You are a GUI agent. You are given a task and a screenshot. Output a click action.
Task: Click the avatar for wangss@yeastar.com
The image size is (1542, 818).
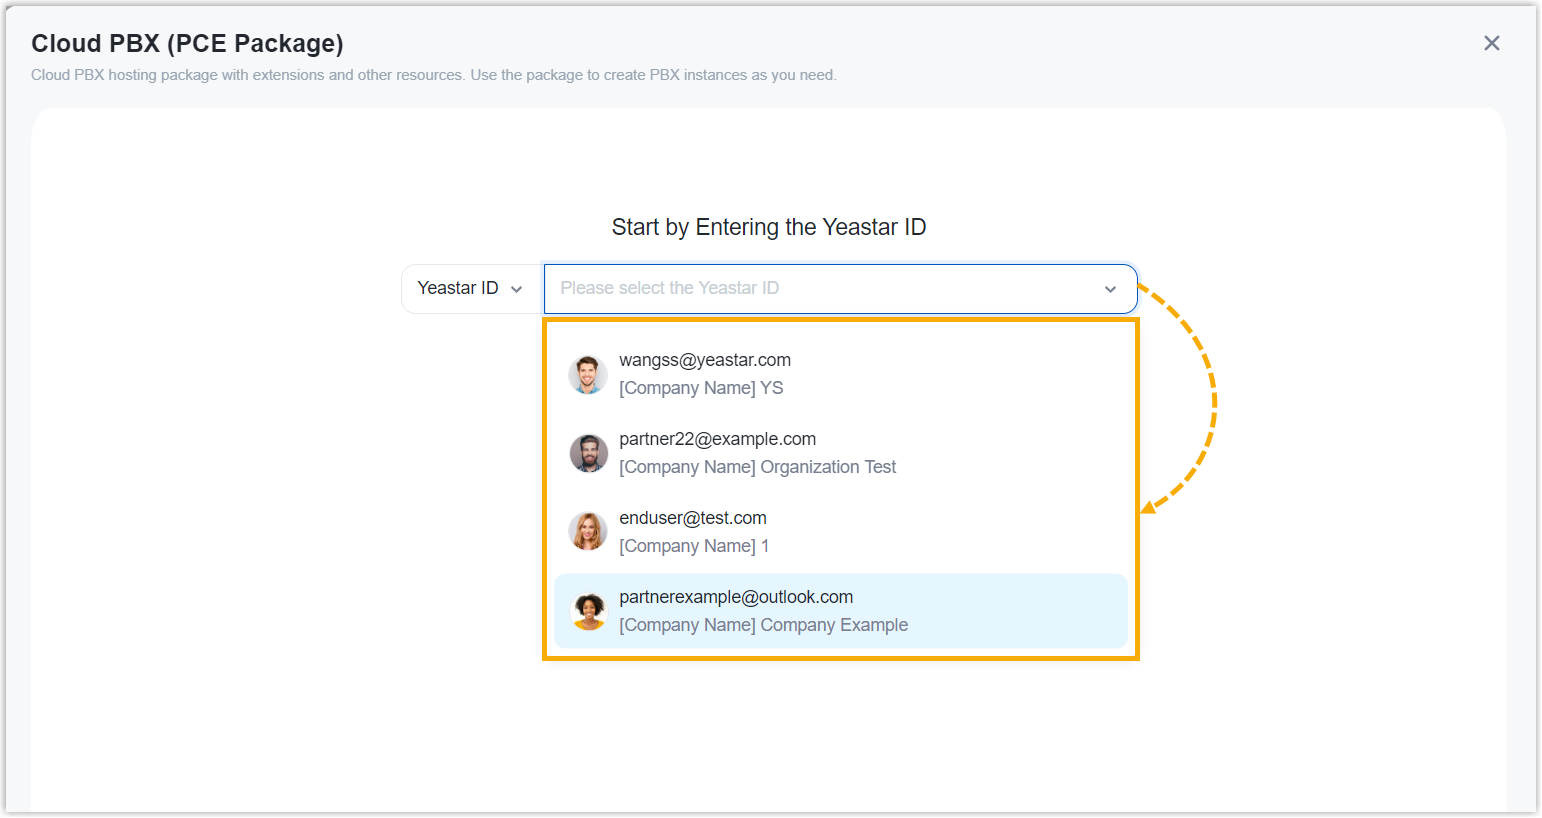(588, 375)
